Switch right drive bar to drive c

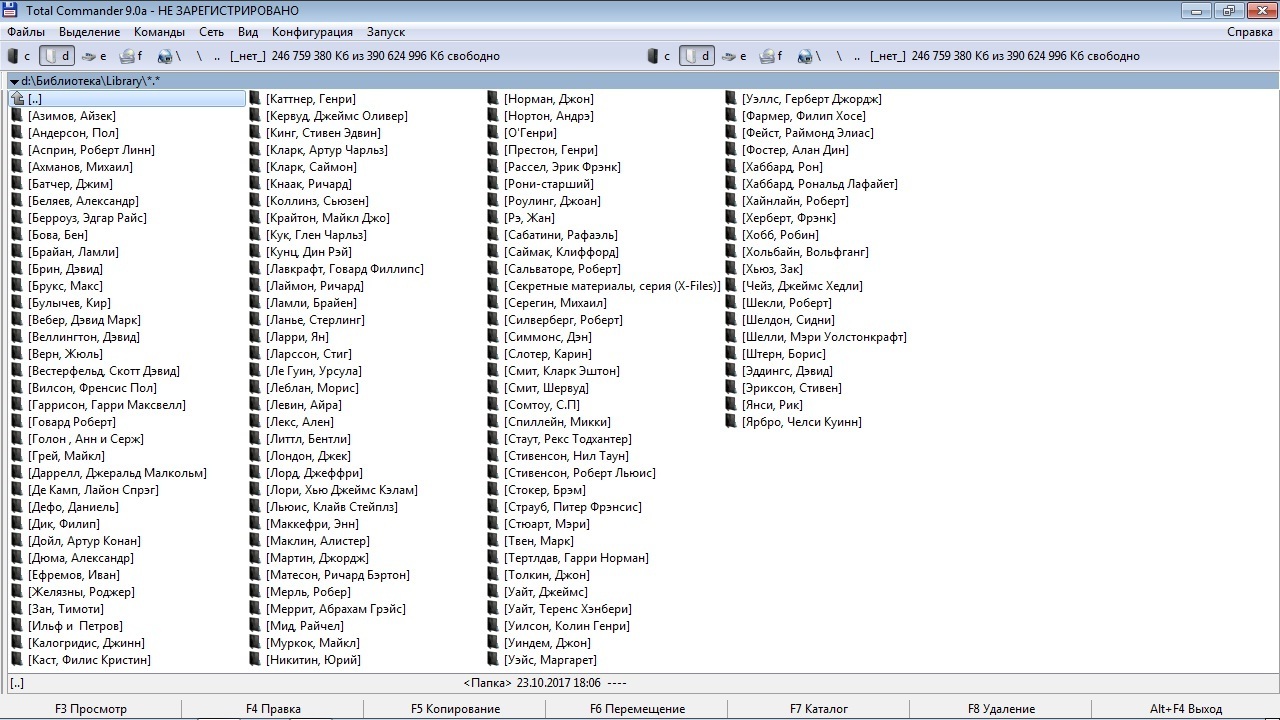[660, 56]
